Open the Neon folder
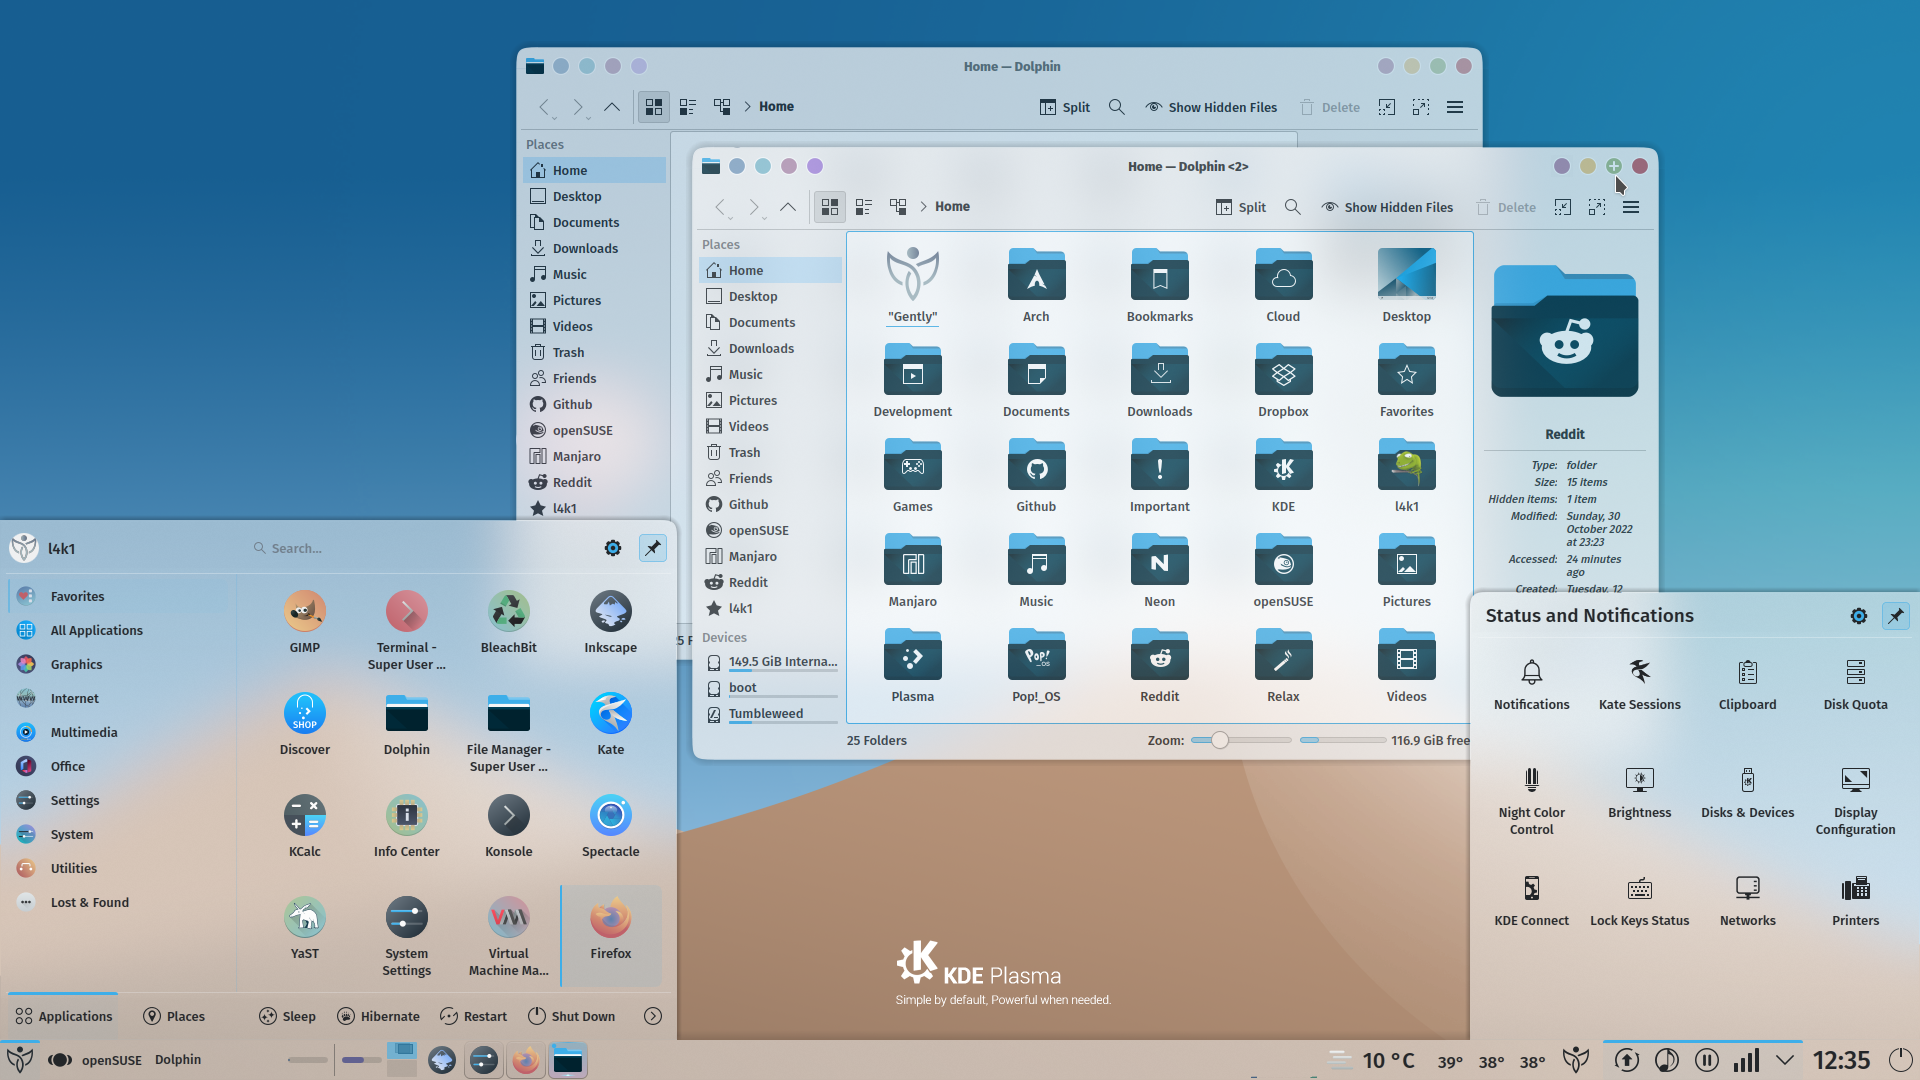Image resolution: width=1920 pixels, height=1080 pixels. (1159, 571)
